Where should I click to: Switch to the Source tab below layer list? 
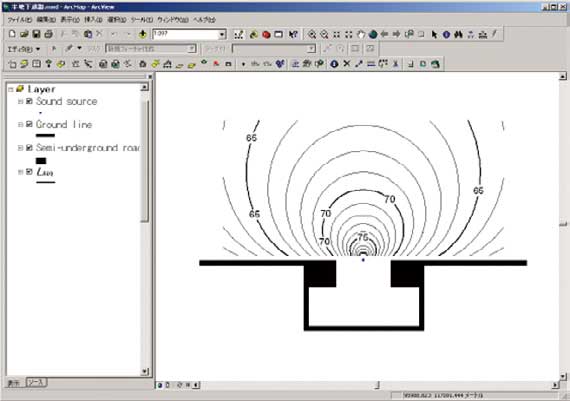[36, 382]
